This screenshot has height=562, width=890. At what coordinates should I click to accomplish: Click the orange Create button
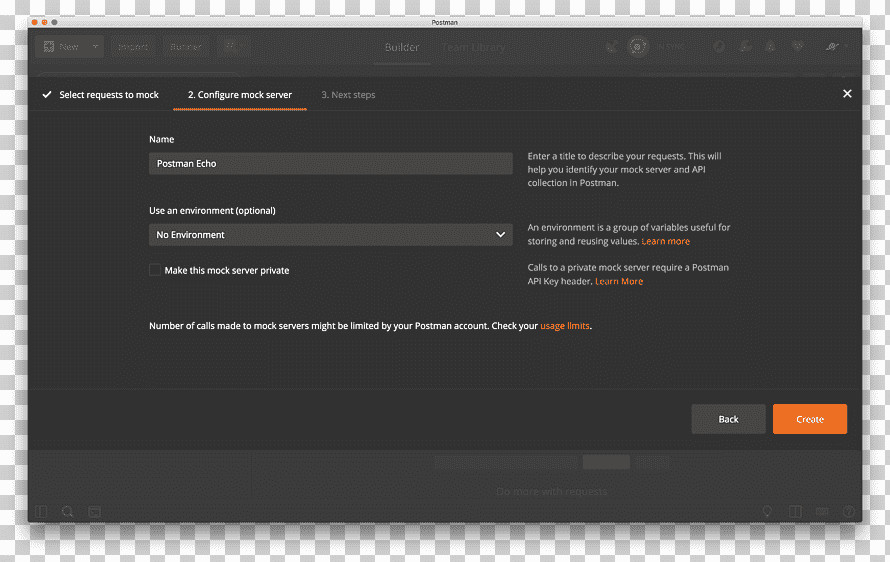(810, 419)
